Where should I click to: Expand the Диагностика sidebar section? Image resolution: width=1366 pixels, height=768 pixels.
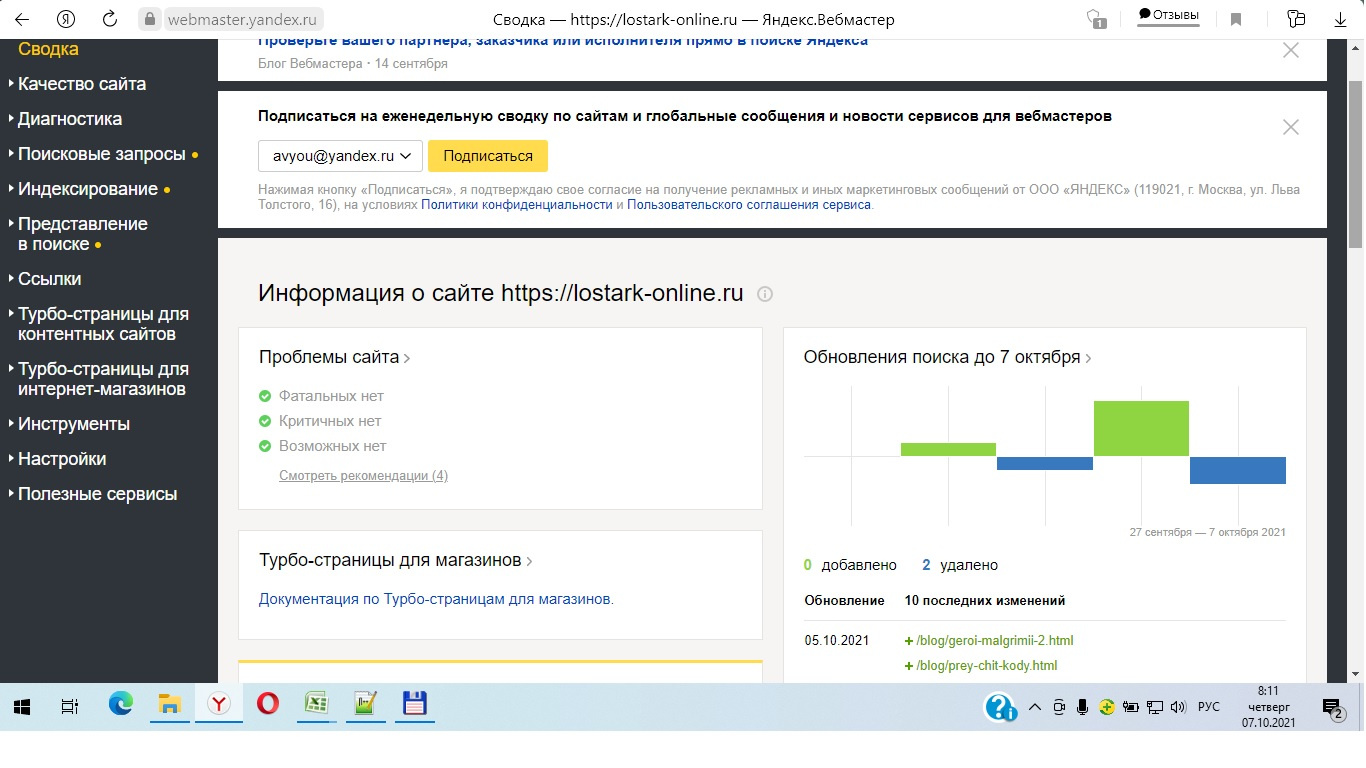tap(70, 119)
